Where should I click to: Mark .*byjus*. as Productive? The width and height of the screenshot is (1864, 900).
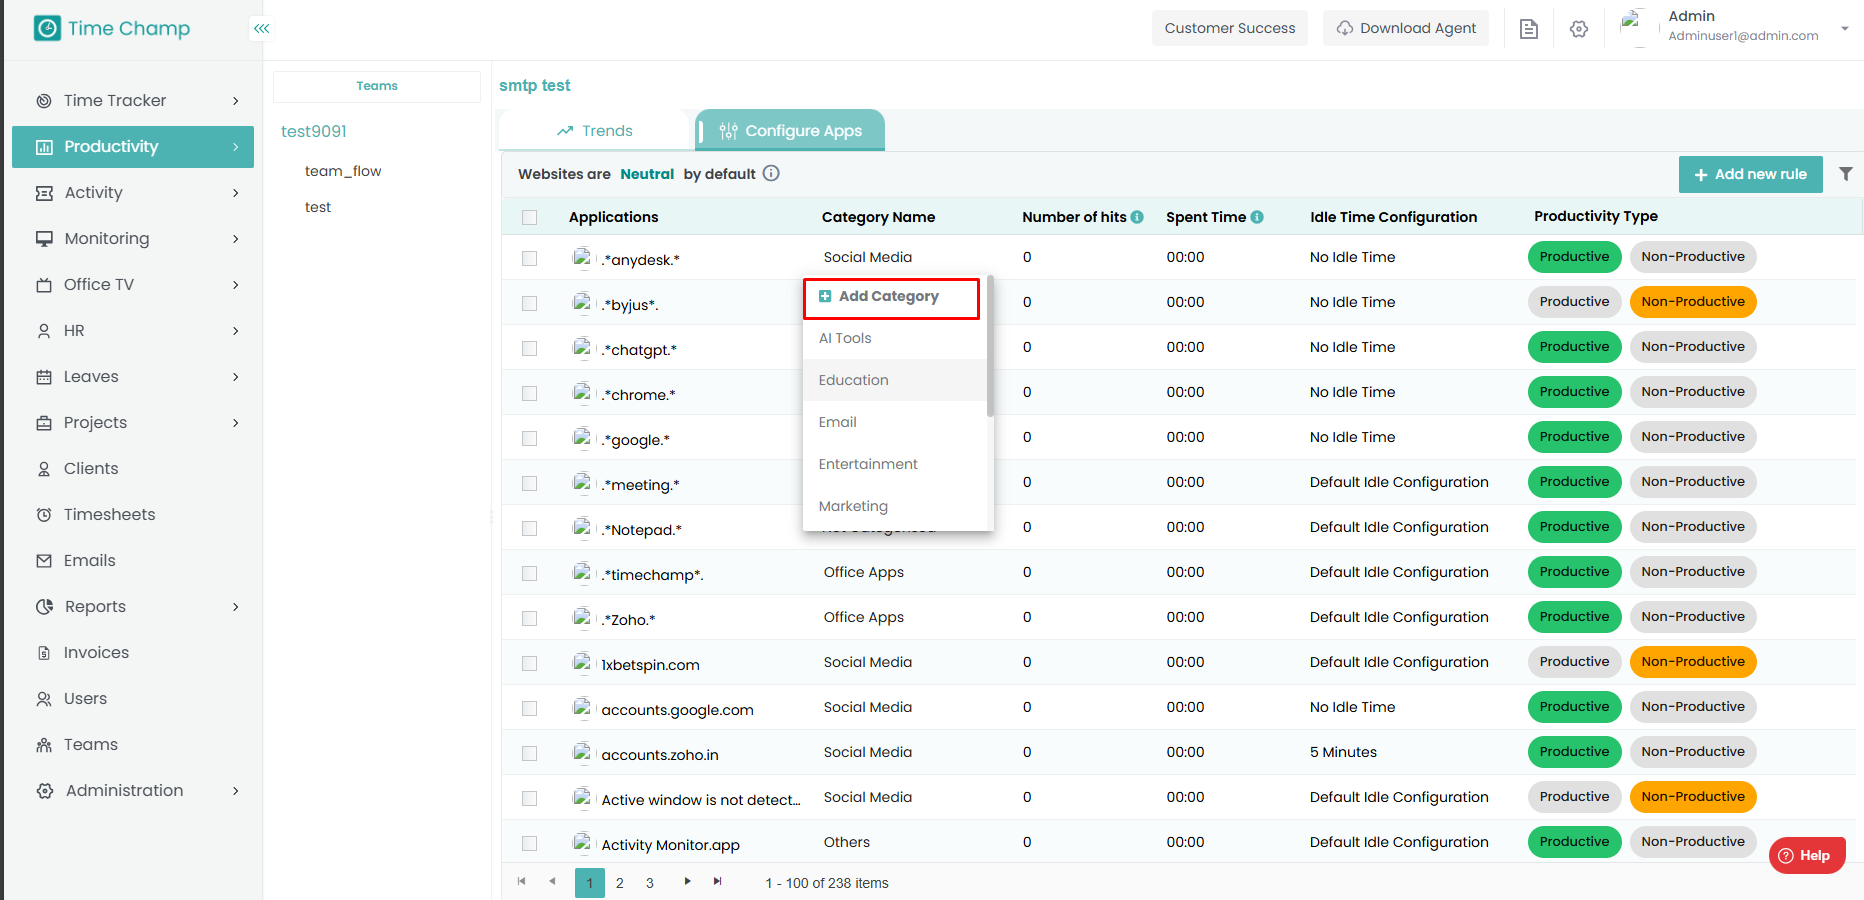[x=1574, y=302]
